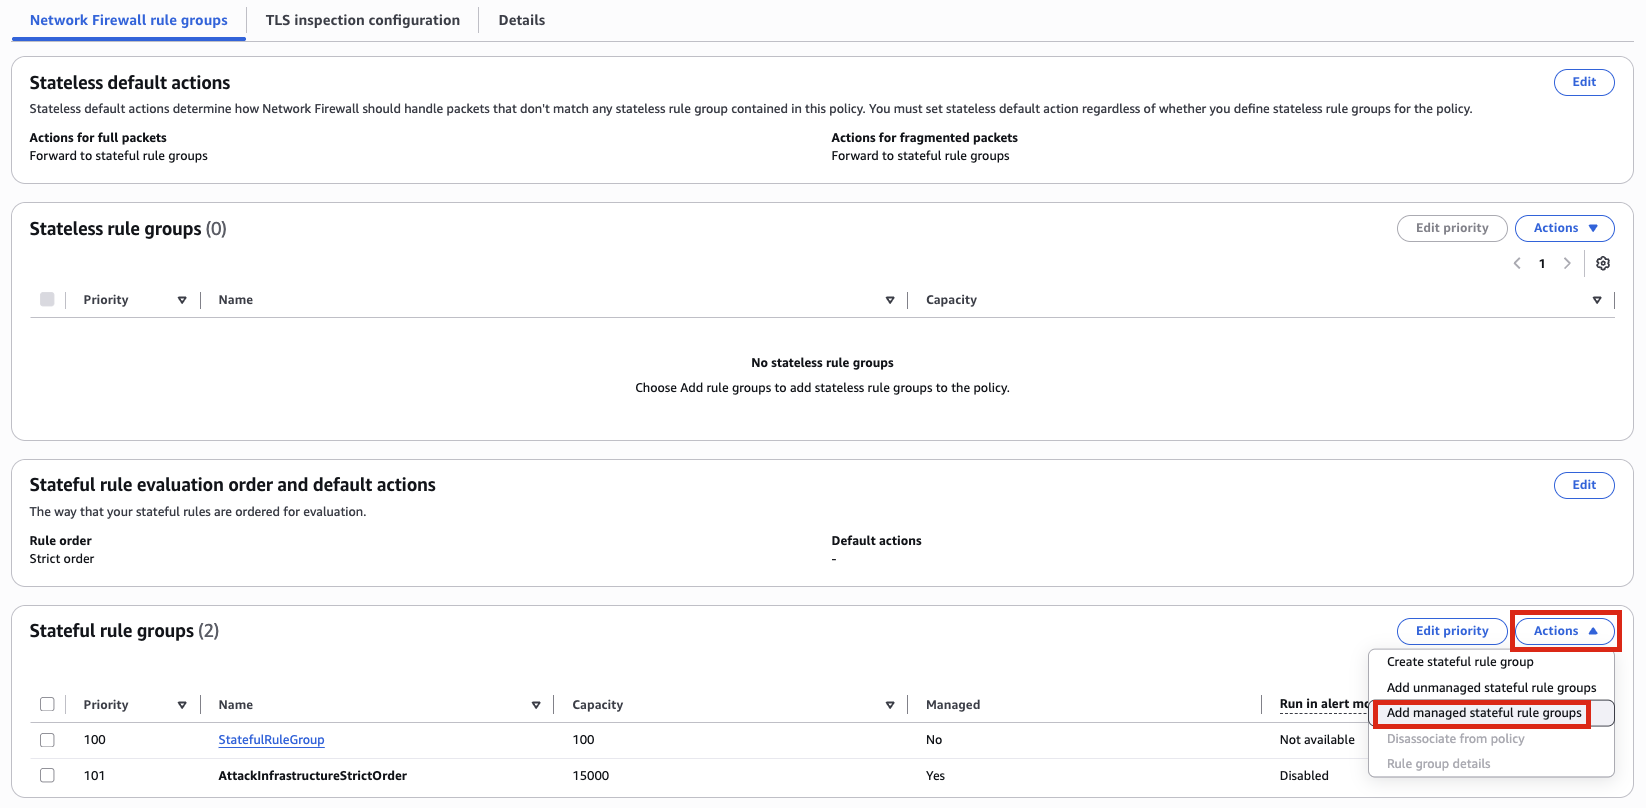Sort stateless table by Name arrow
Viewport: 1646px width, 808px height.
[x=889, y=300]
